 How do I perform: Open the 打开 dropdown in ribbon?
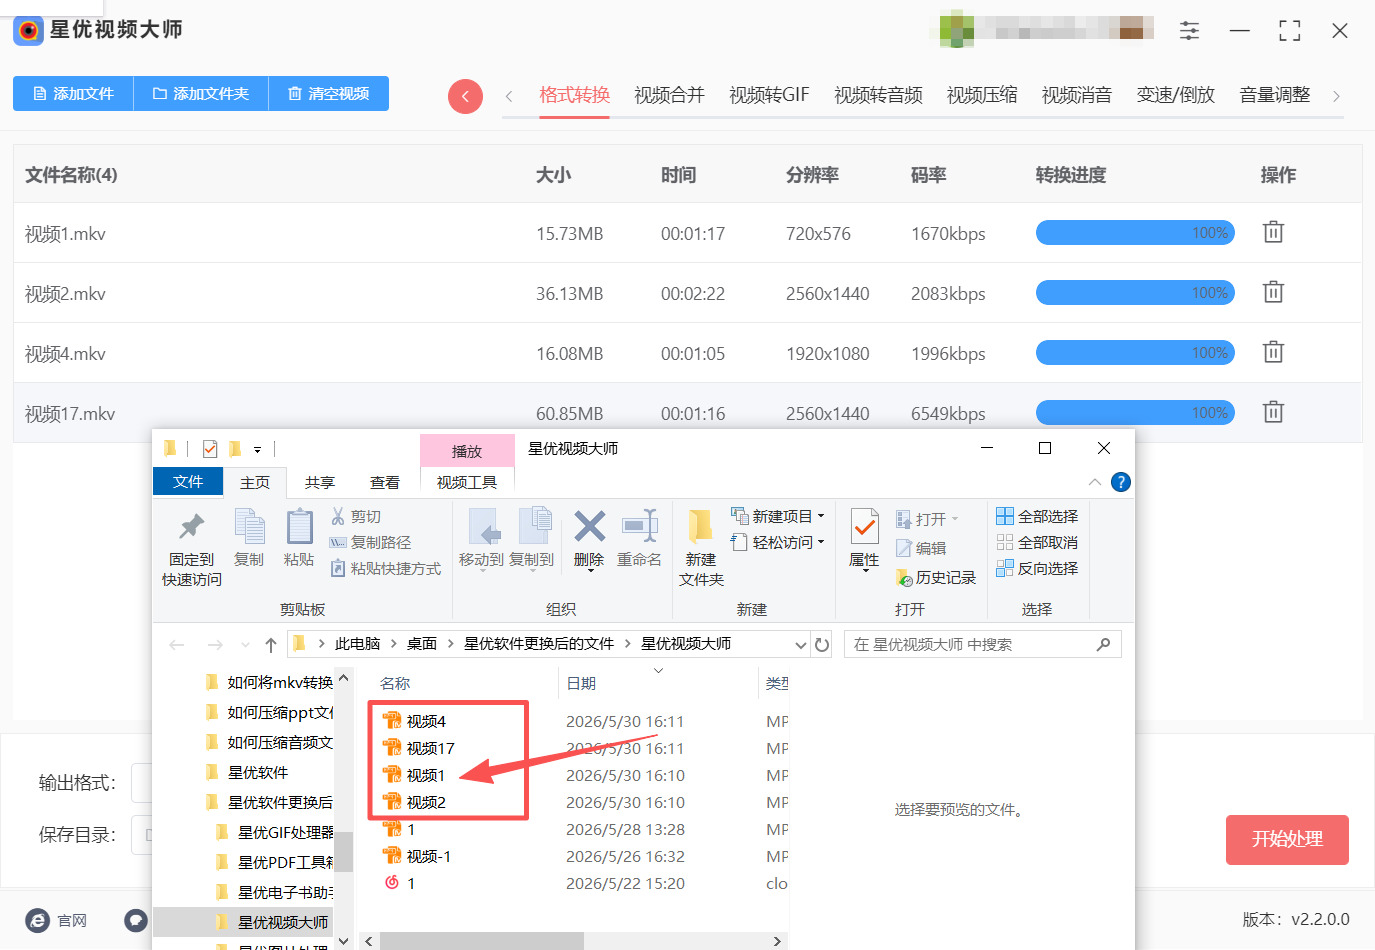click(x=928, y=519)
